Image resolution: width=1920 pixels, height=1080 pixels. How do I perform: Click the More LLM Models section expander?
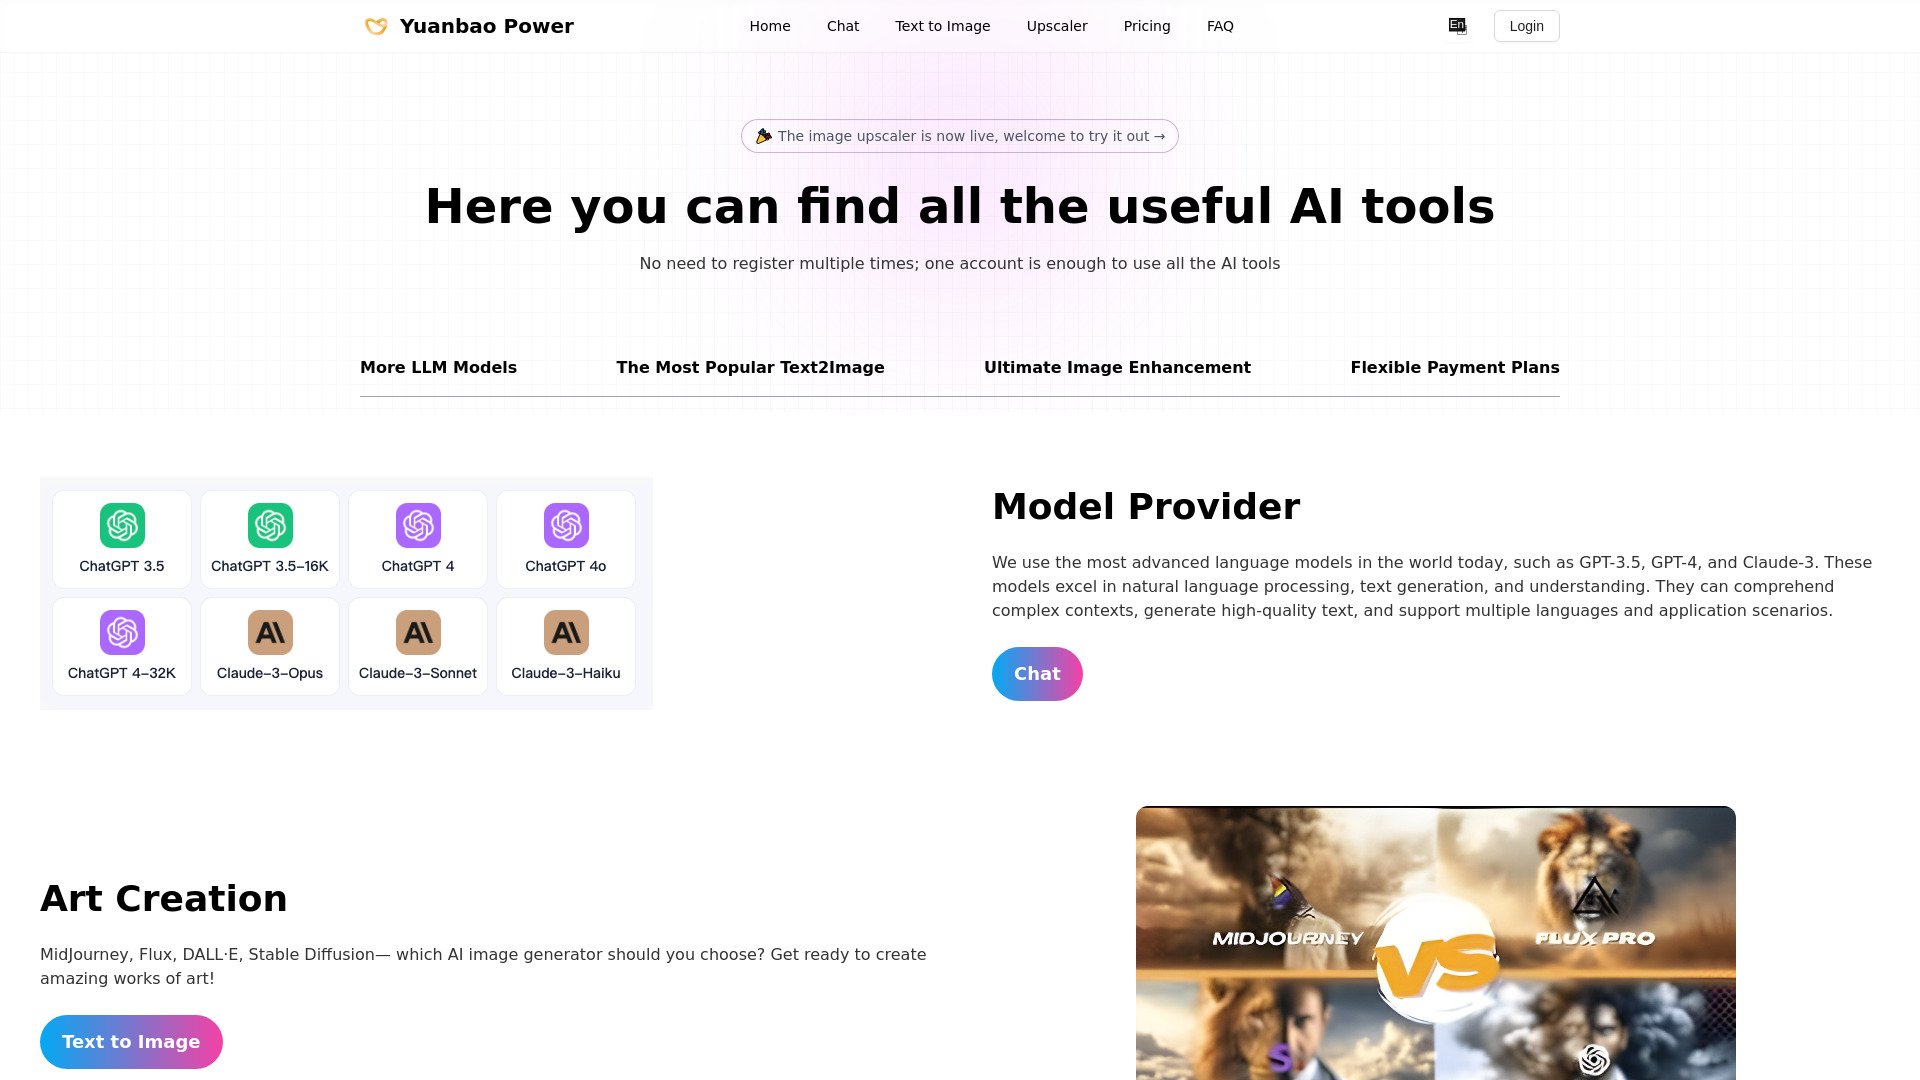[438, 367]
